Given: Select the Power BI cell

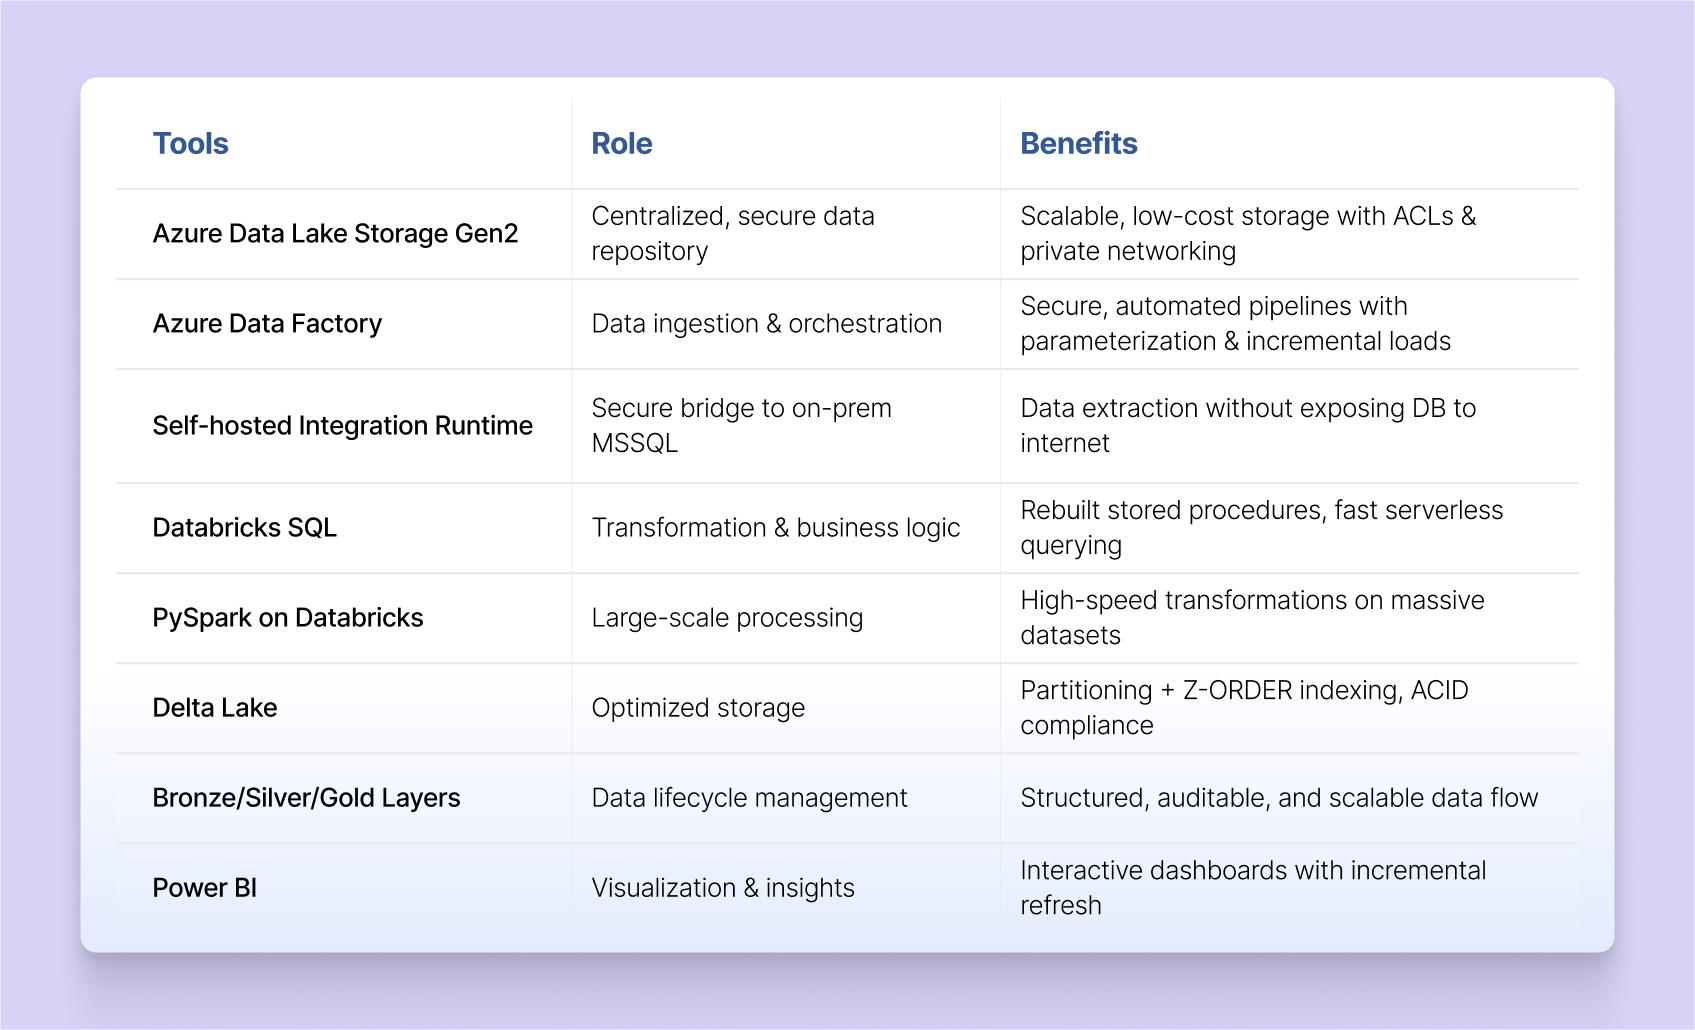Looking at the screenshot, I should point(205,888).
